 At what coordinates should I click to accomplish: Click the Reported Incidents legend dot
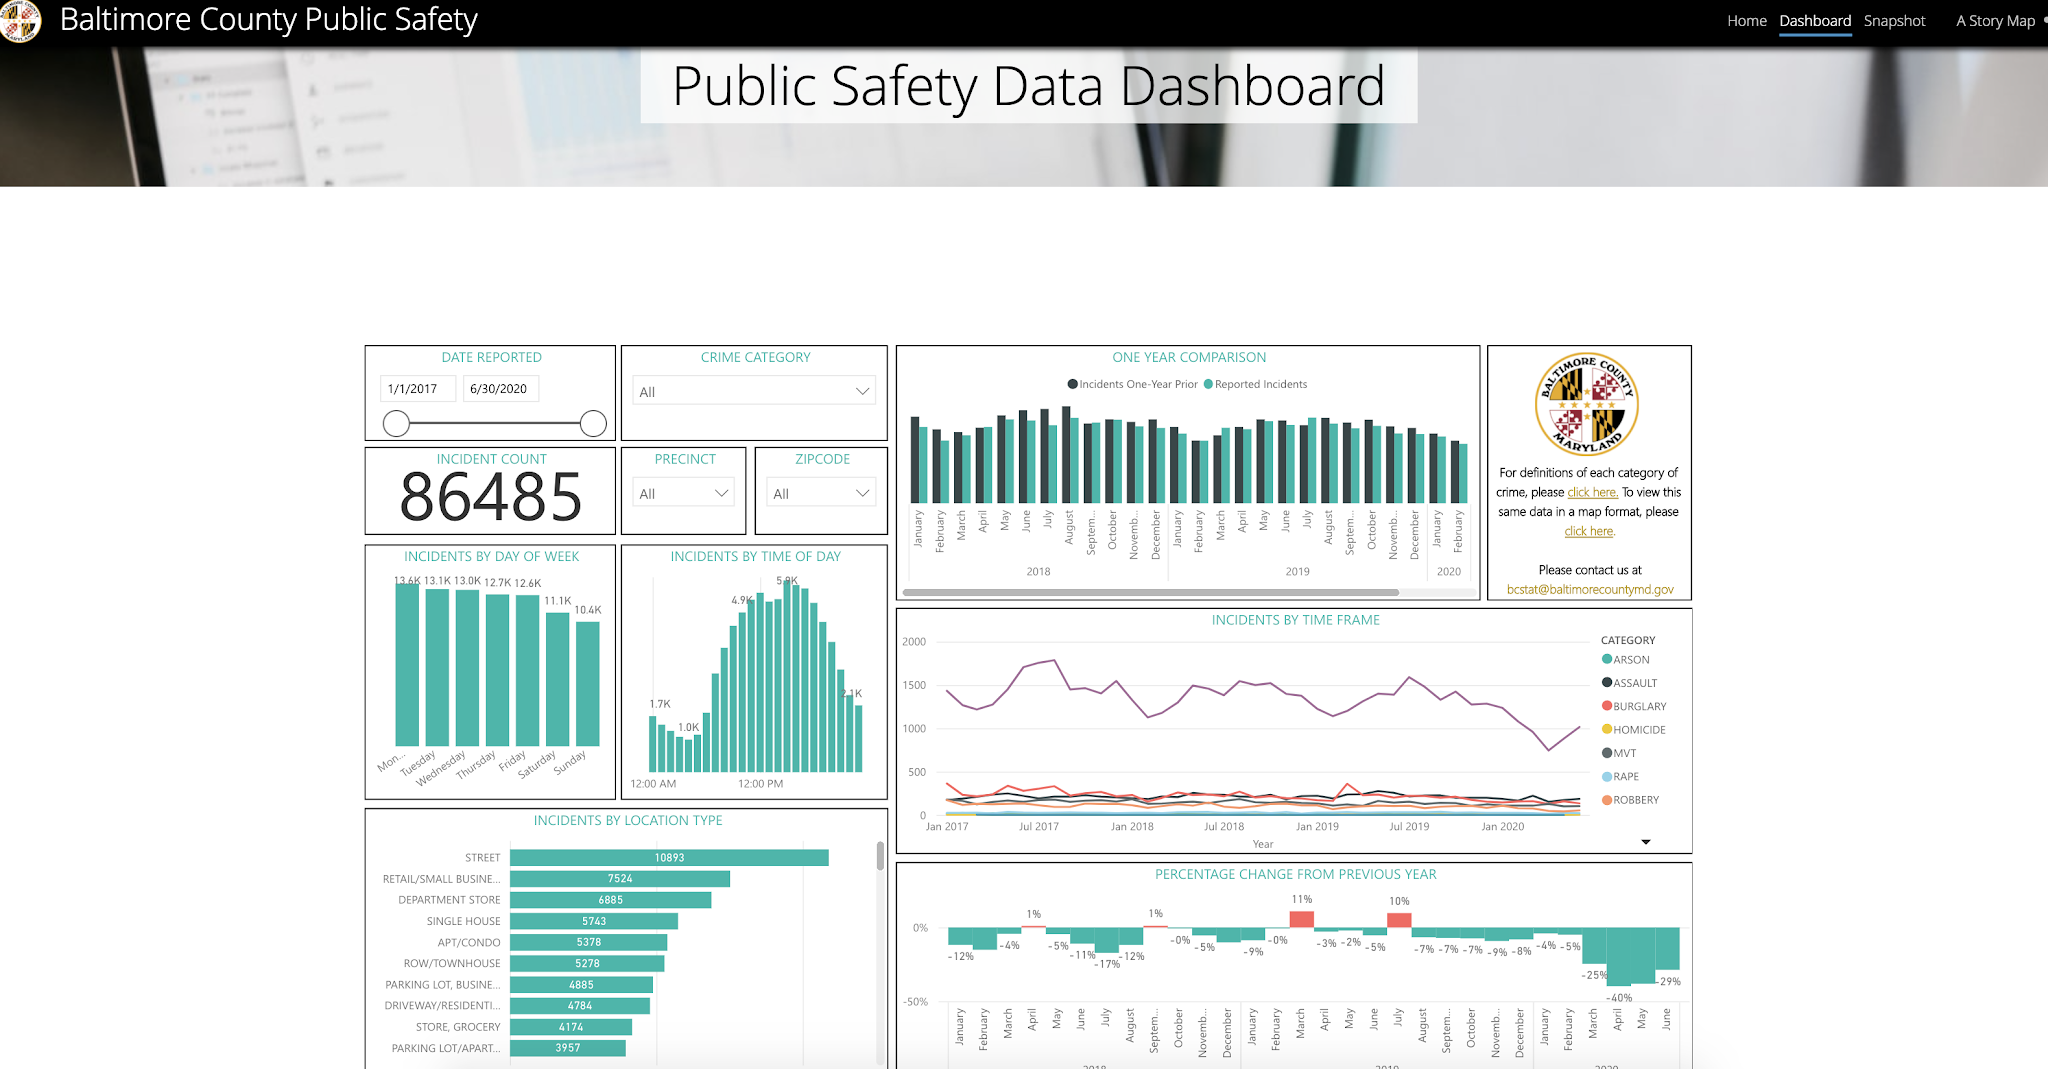click(1210, 383)
